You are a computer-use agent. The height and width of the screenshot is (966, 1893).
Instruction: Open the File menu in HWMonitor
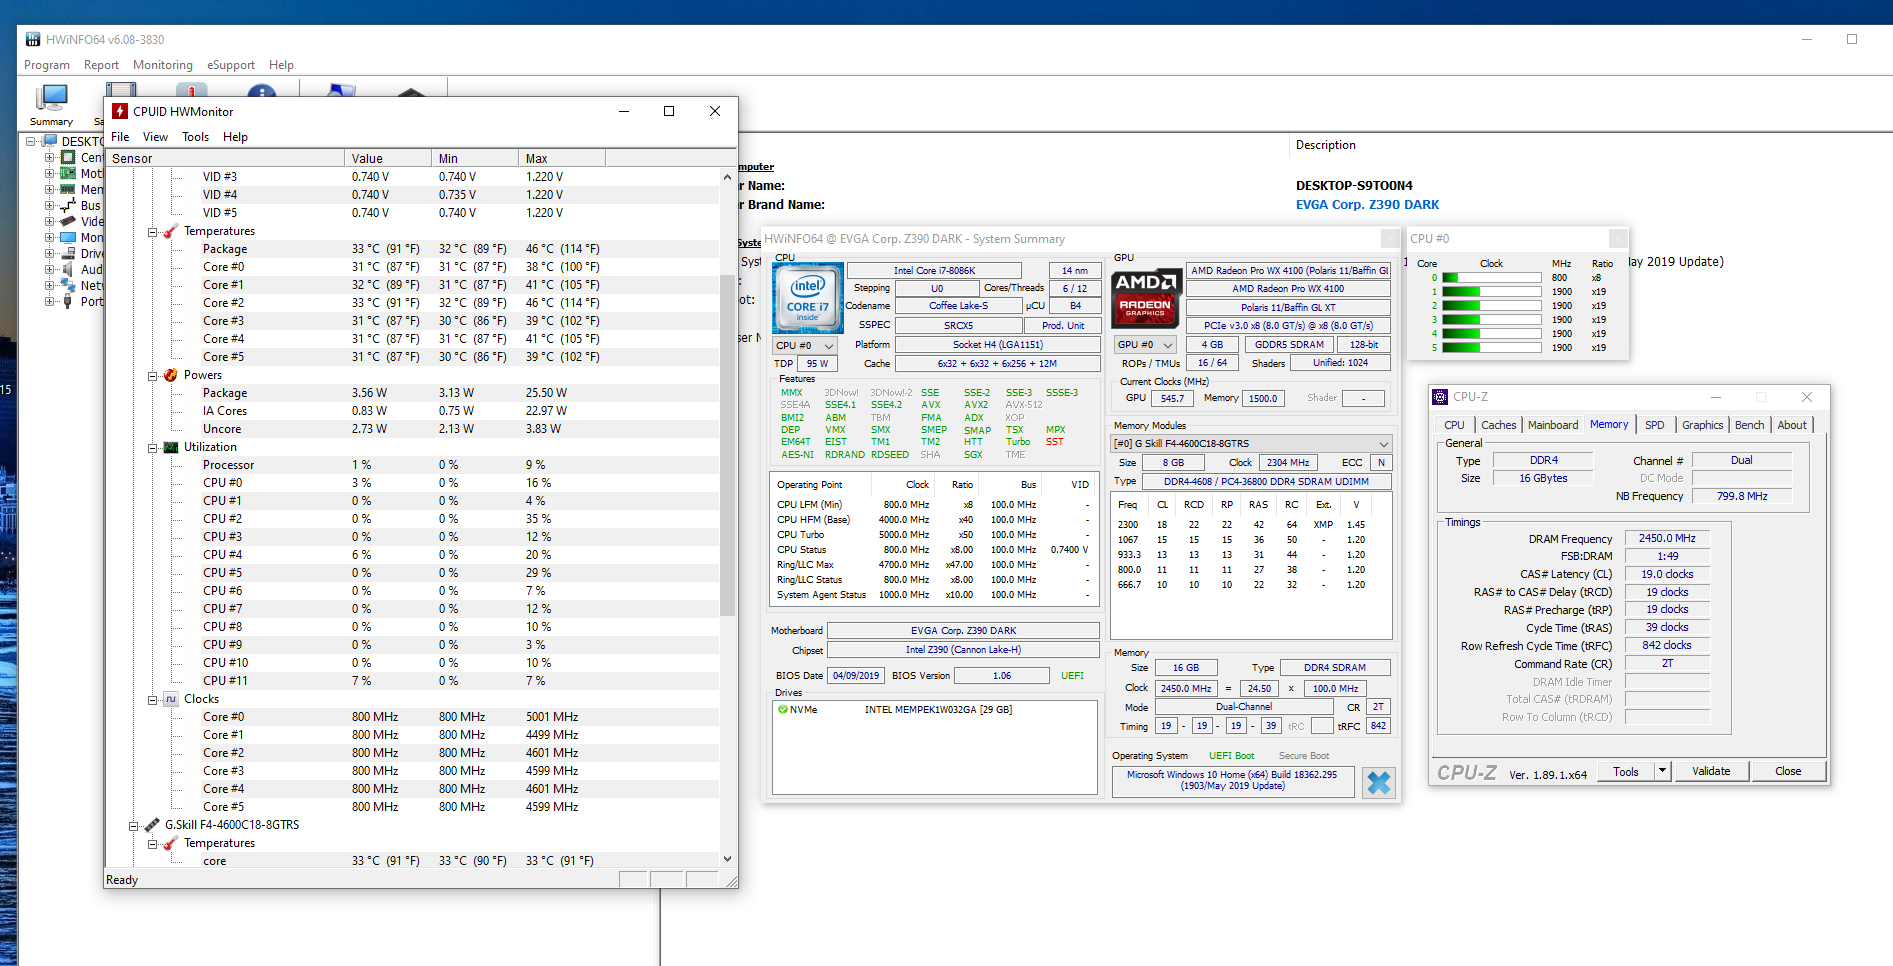pos(120,137)
